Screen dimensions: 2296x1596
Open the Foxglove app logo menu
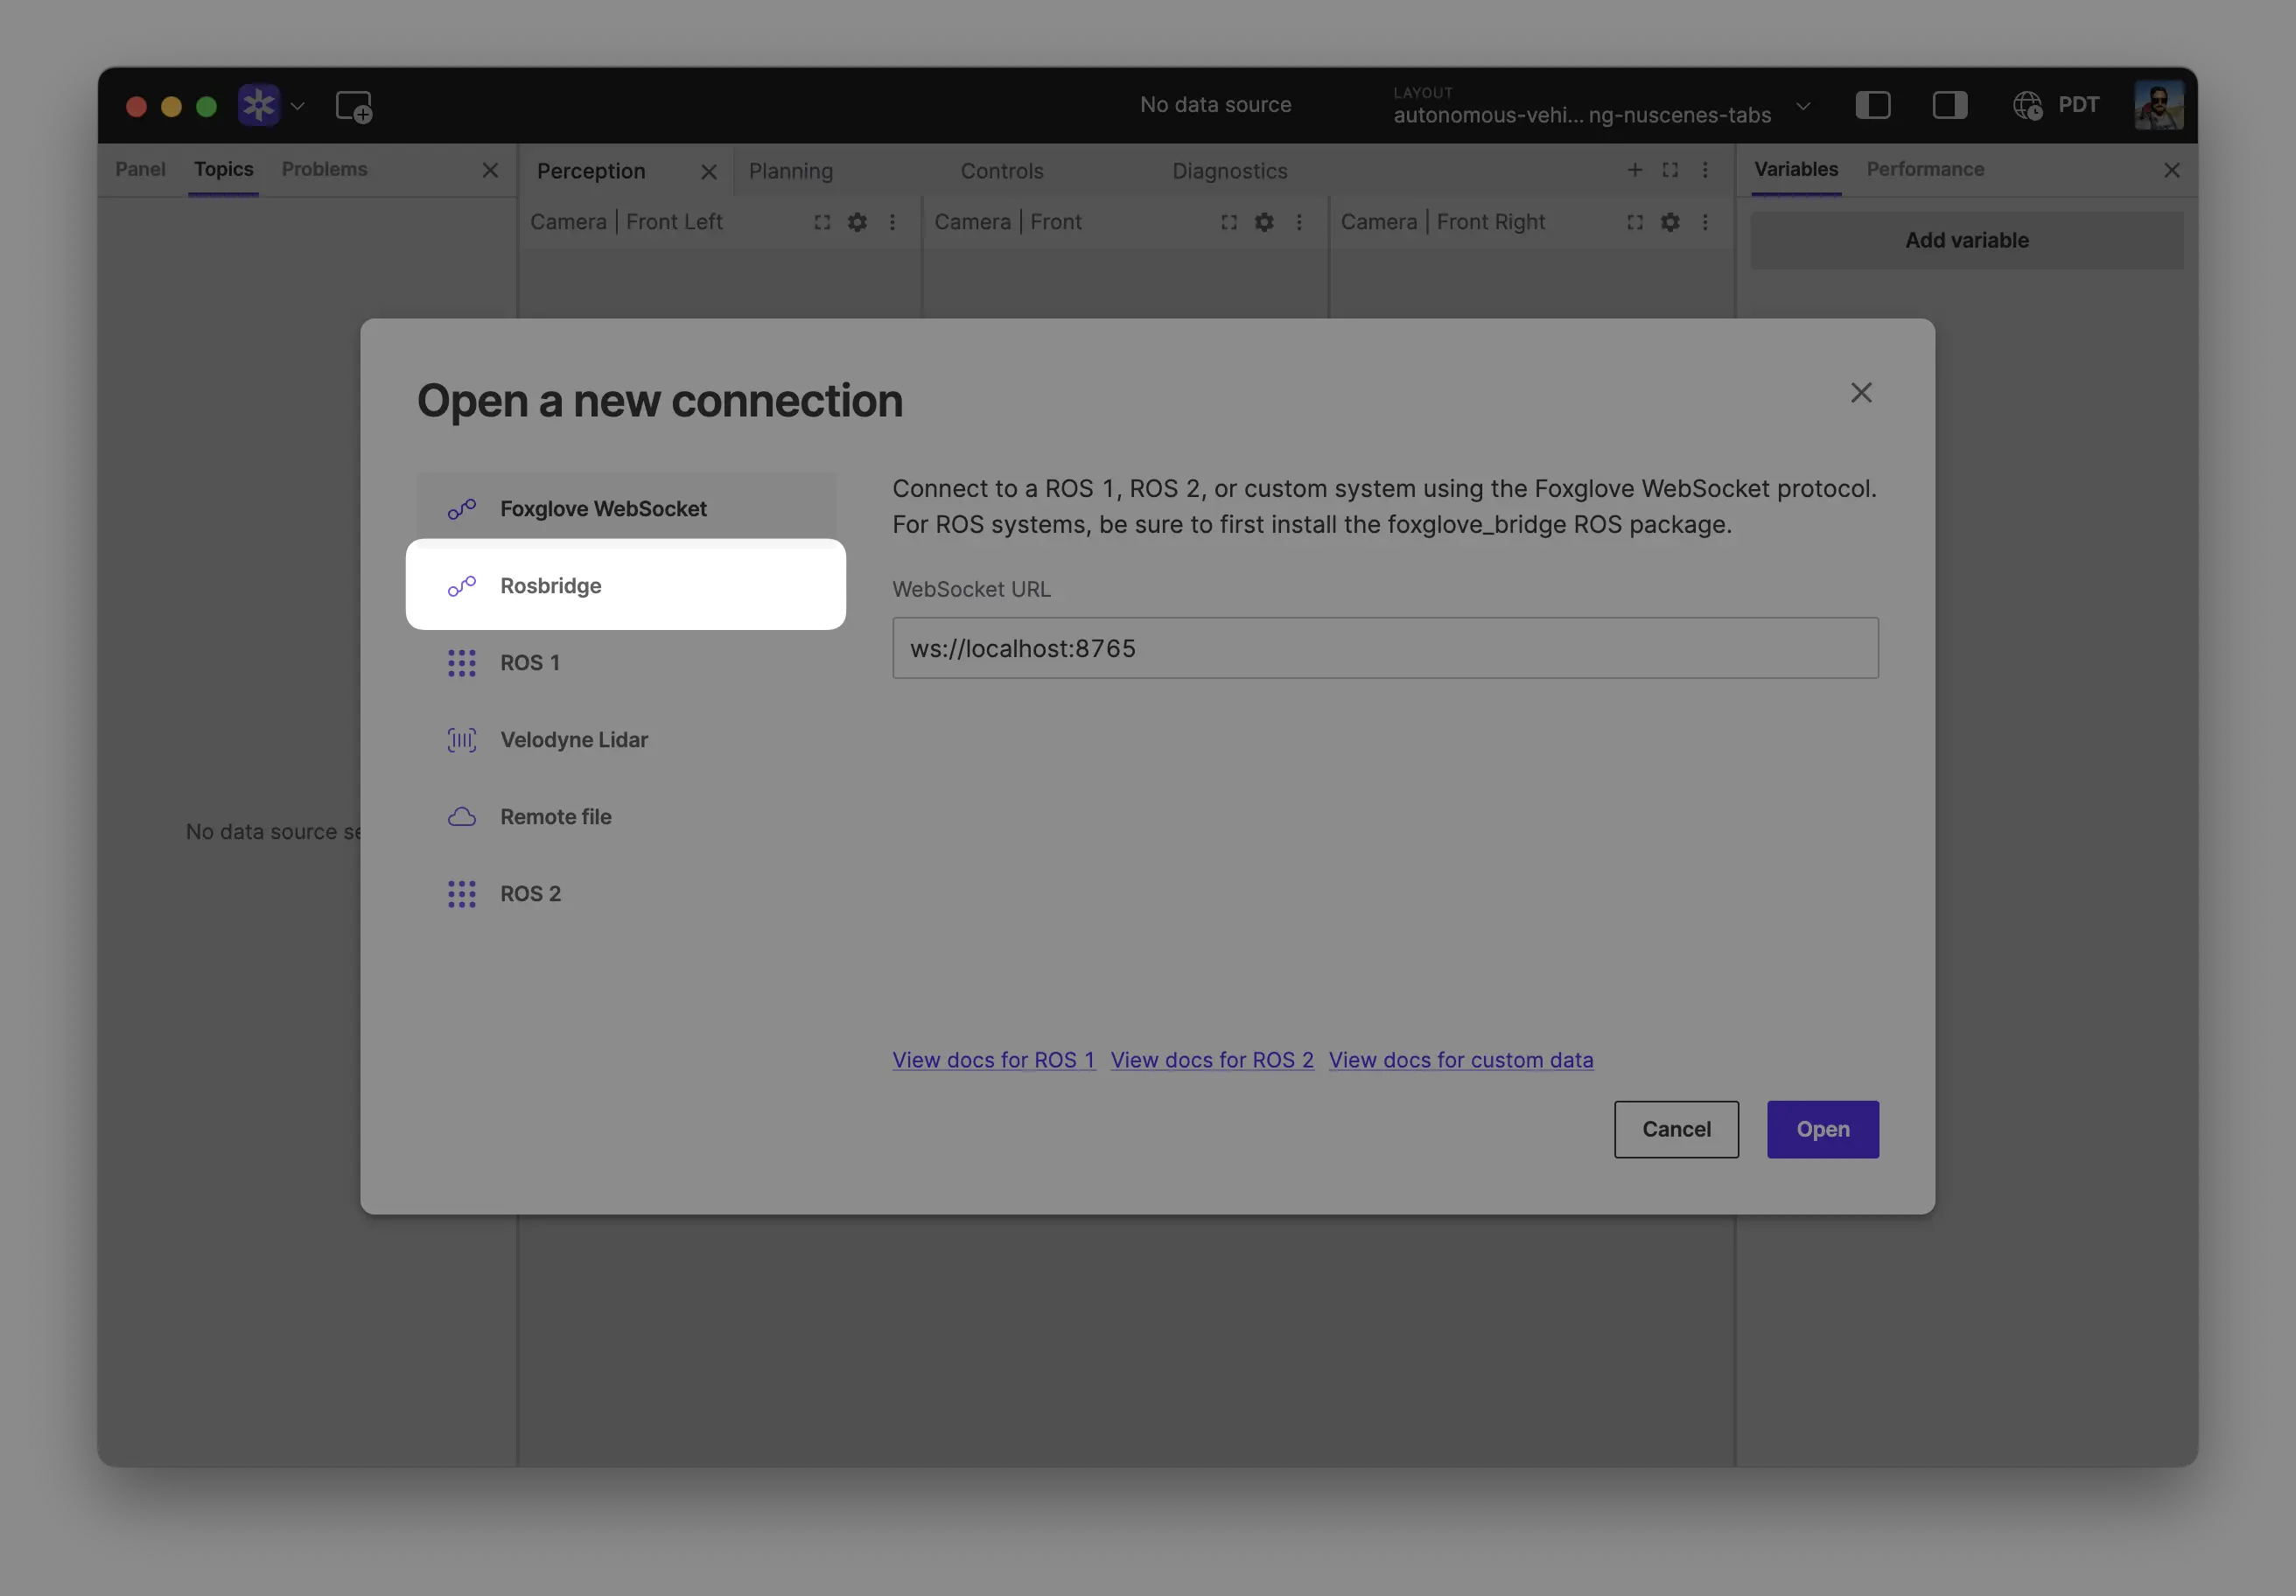click(259, 105)
